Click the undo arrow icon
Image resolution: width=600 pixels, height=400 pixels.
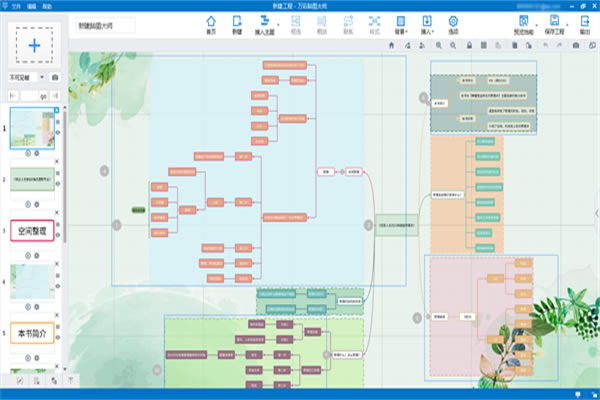[546, 45]
